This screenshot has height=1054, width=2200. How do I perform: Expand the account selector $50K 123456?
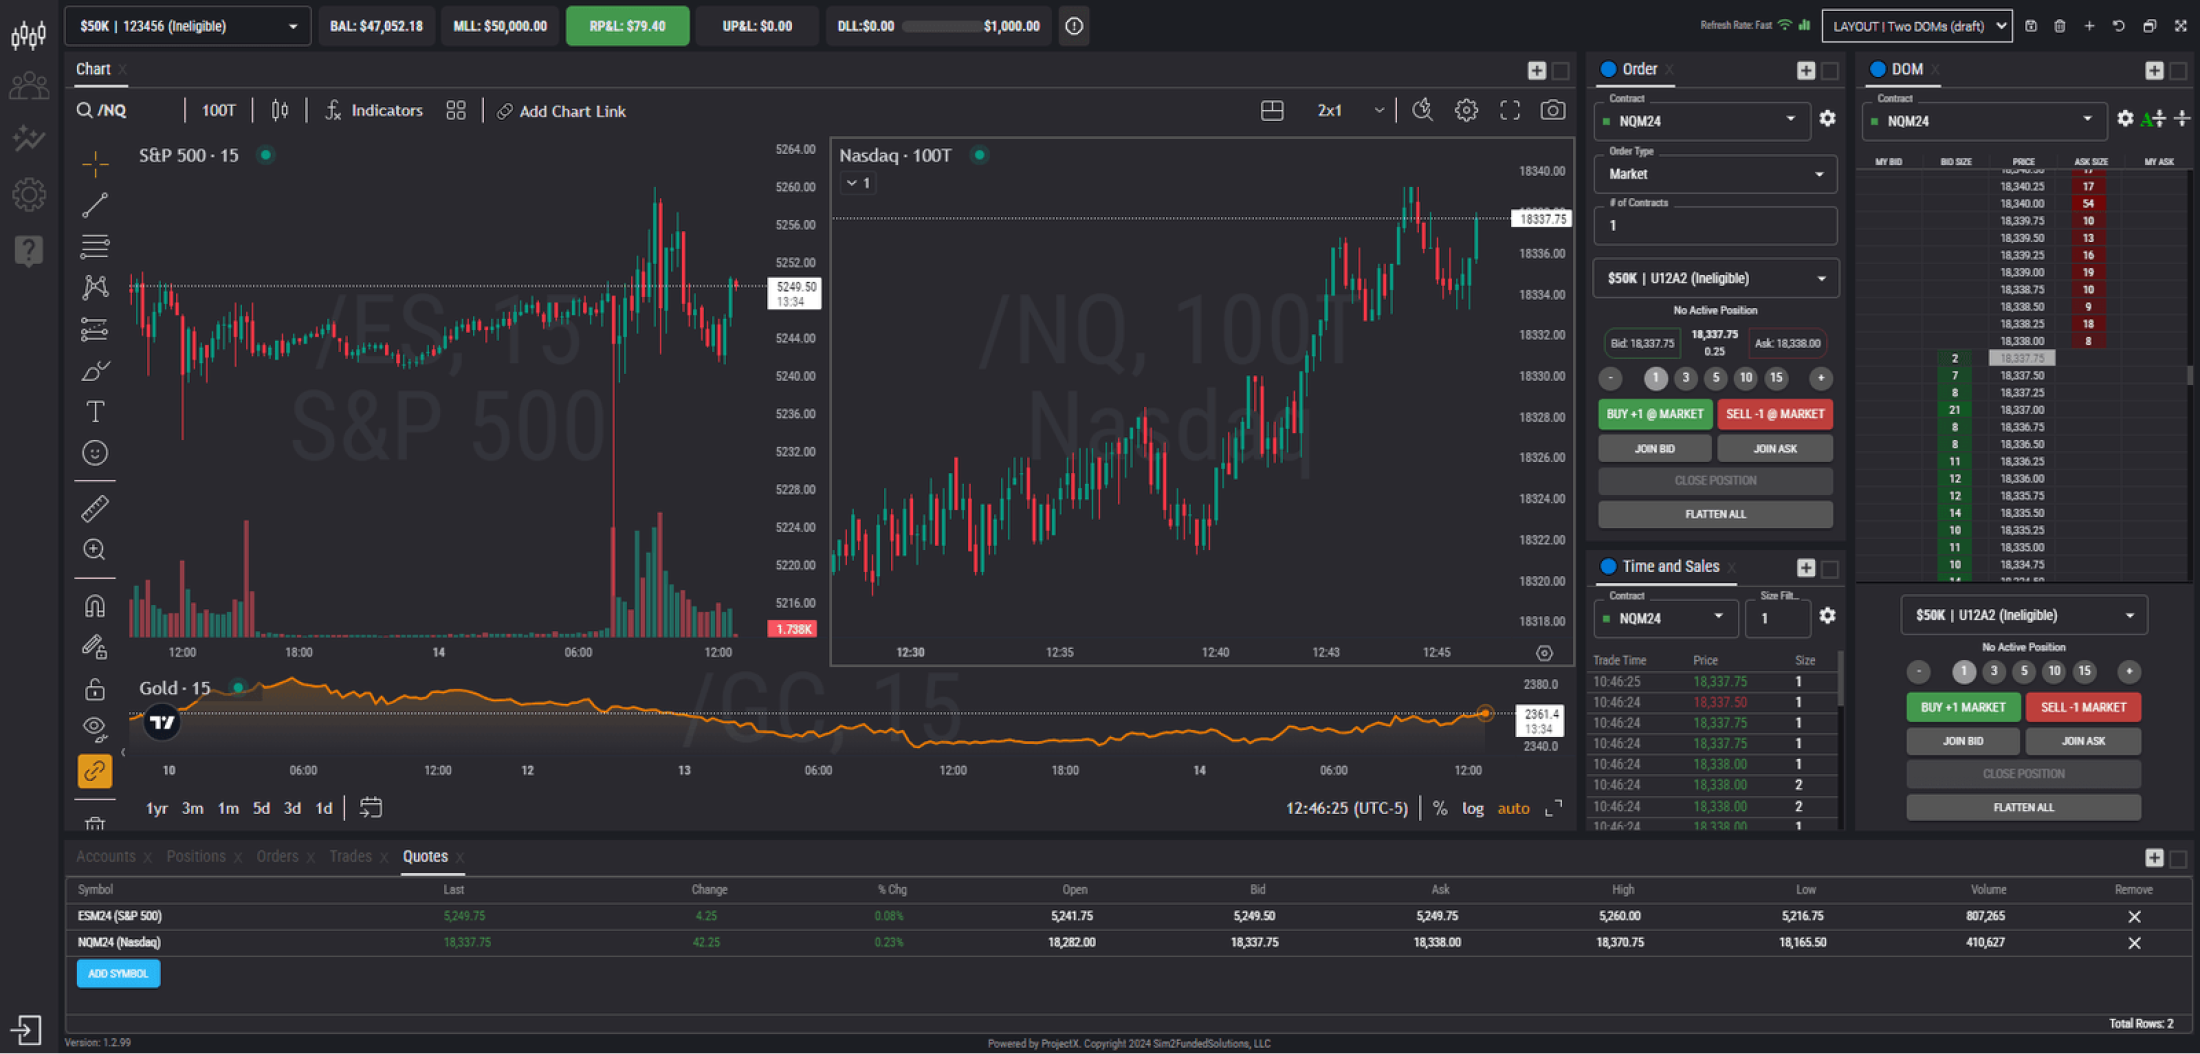coord(187,26)
